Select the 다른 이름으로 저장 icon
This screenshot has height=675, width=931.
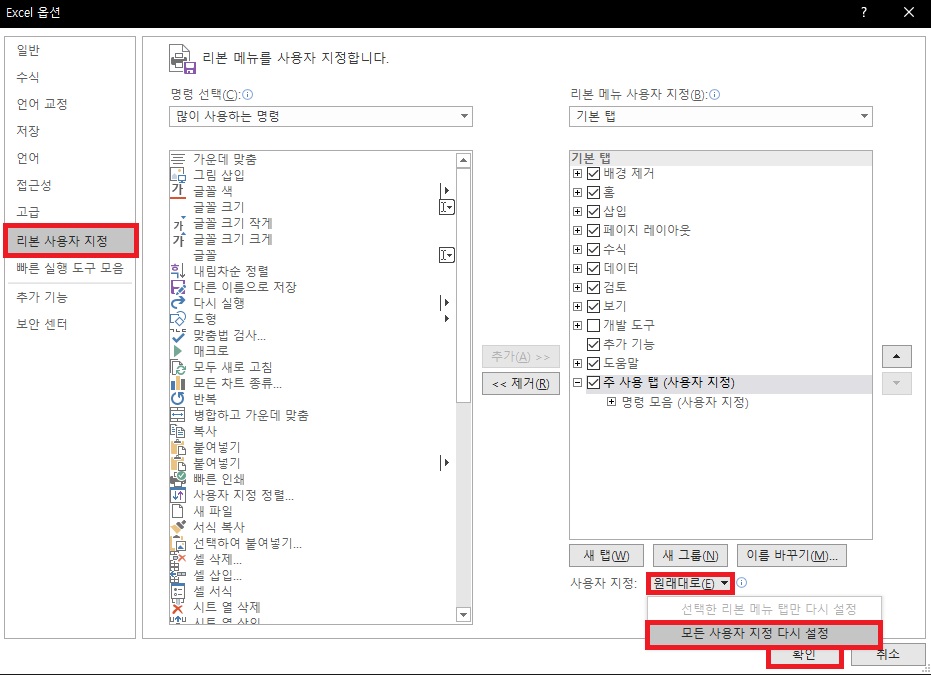pos(178,287)
